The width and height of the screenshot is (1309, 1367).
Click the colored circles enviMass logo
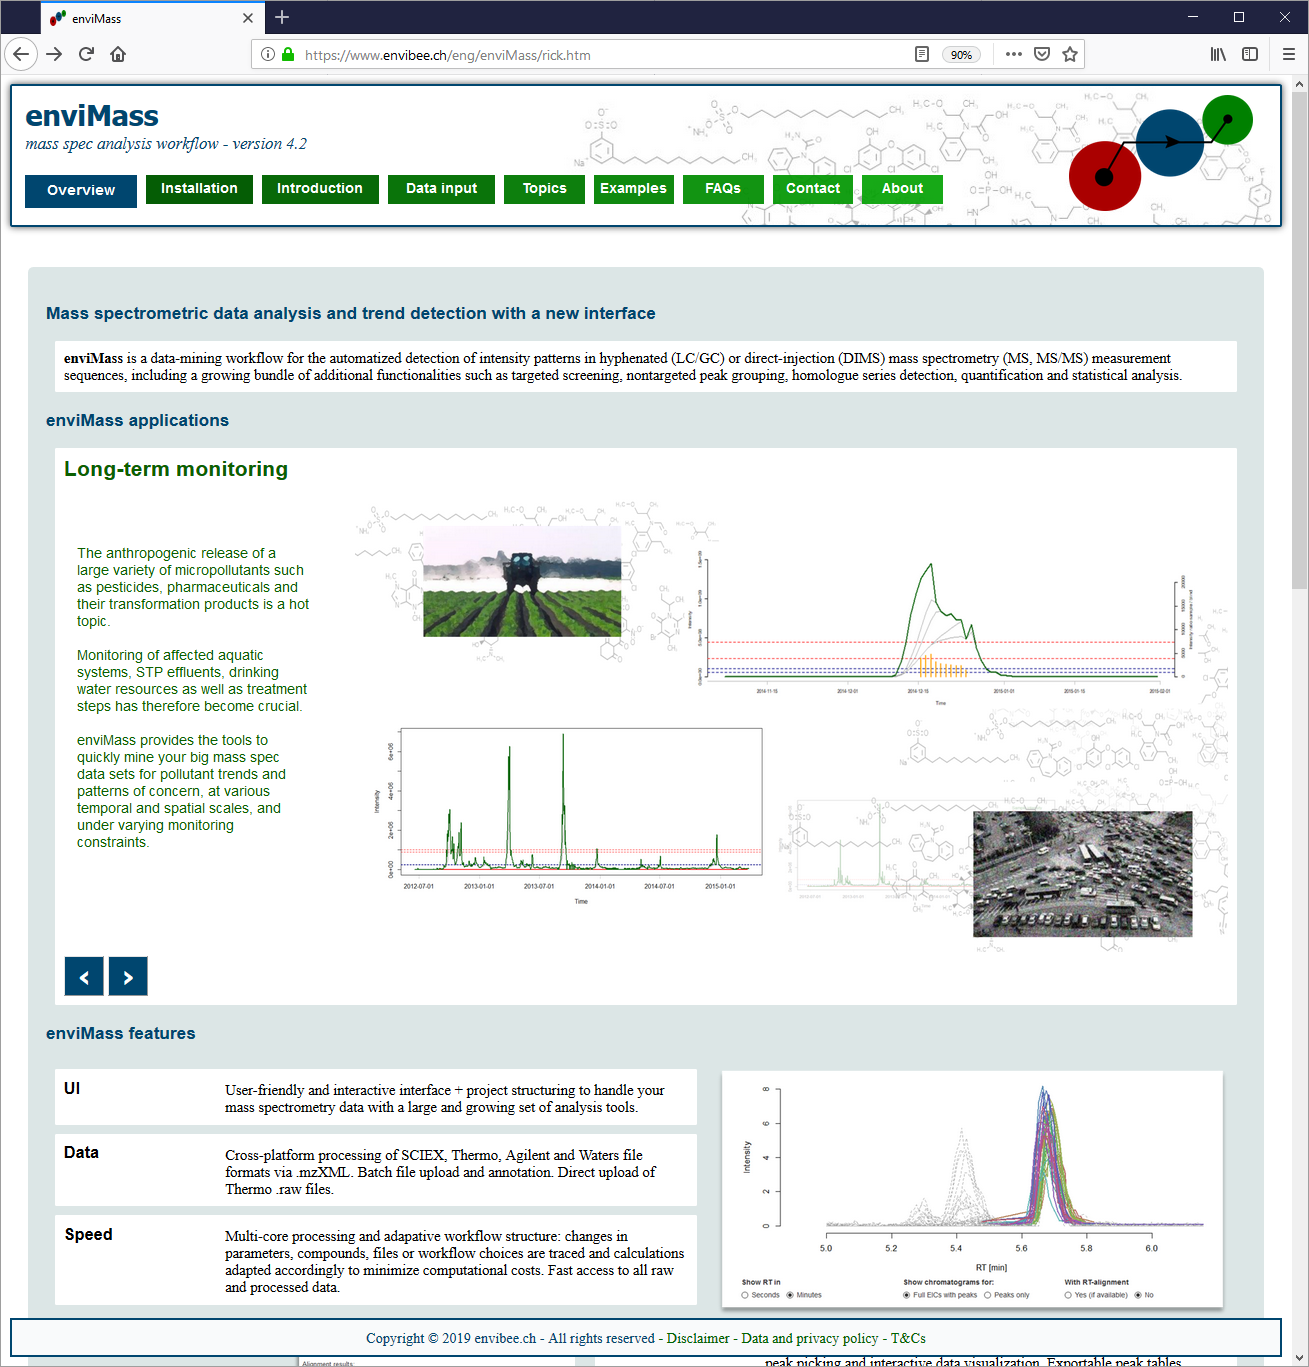[x=1160, y=152]
